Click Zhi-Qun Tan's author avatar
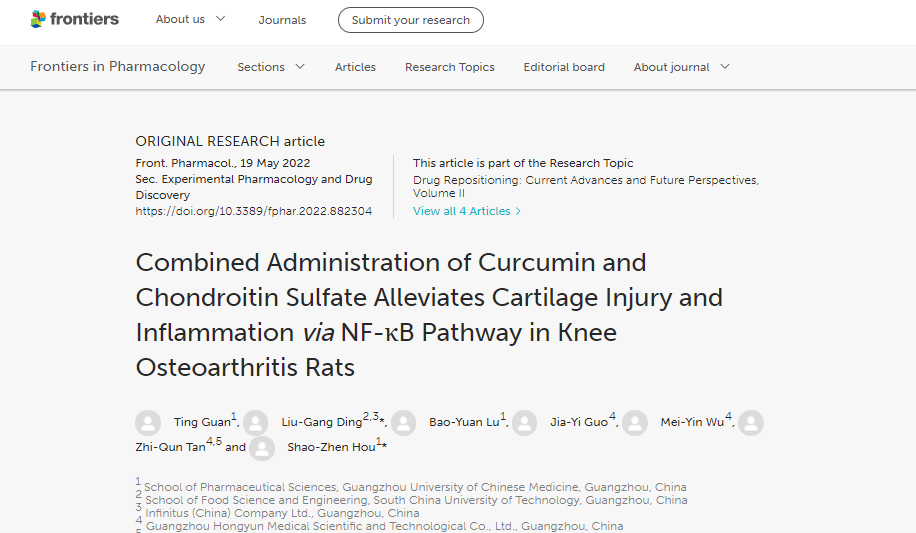 (x=751, y=423)
